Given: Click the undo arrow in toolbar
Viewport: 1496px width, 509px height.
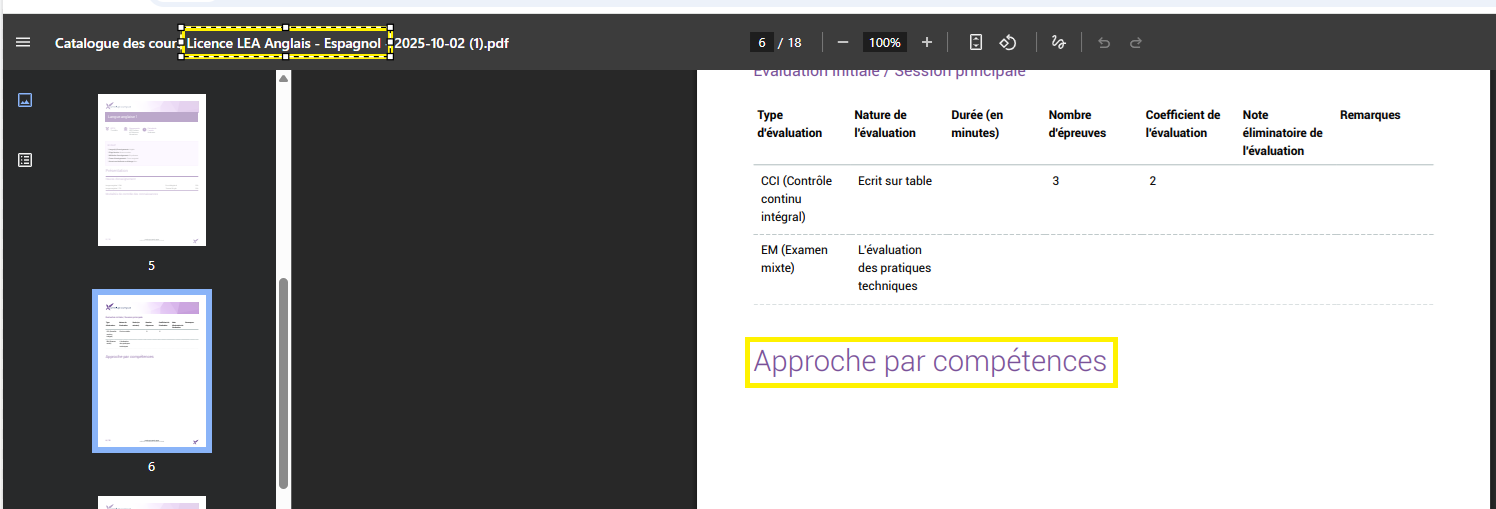Looking at the screenshot, I should coord(1104,42).
